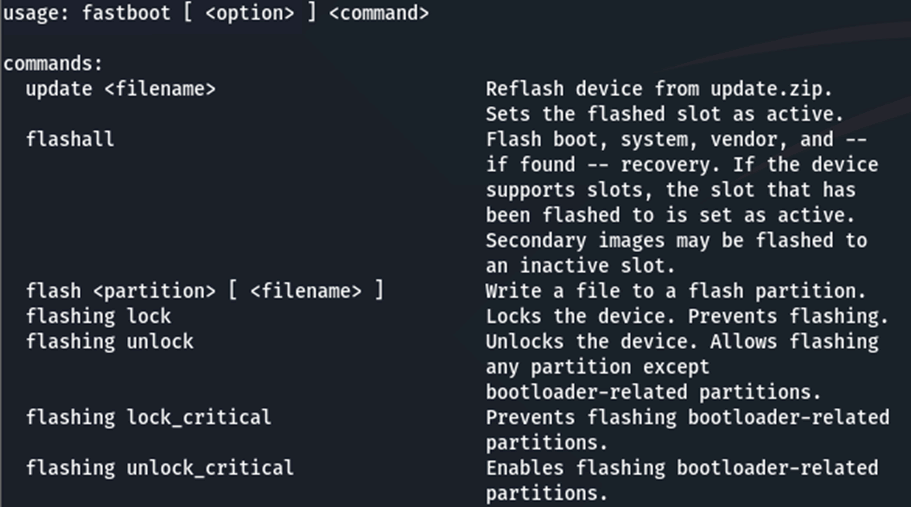
Task: Click the 'if found -- recovery' line
Action: tap(682, 165)
